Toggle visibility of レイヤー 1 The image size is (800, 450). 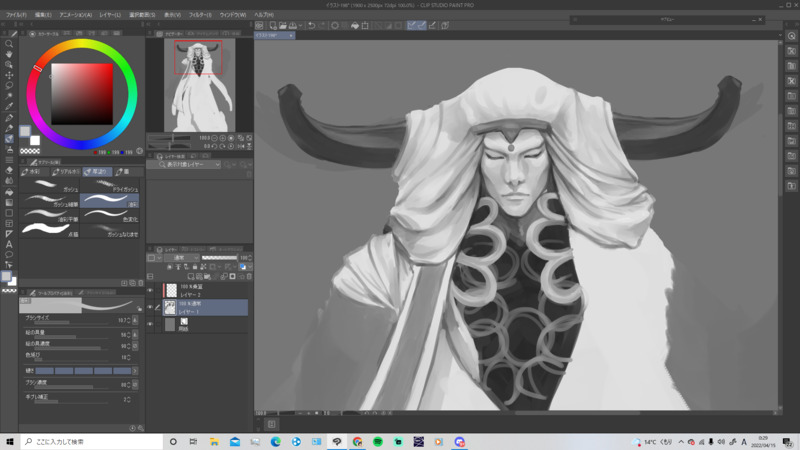tap(151, 308)
